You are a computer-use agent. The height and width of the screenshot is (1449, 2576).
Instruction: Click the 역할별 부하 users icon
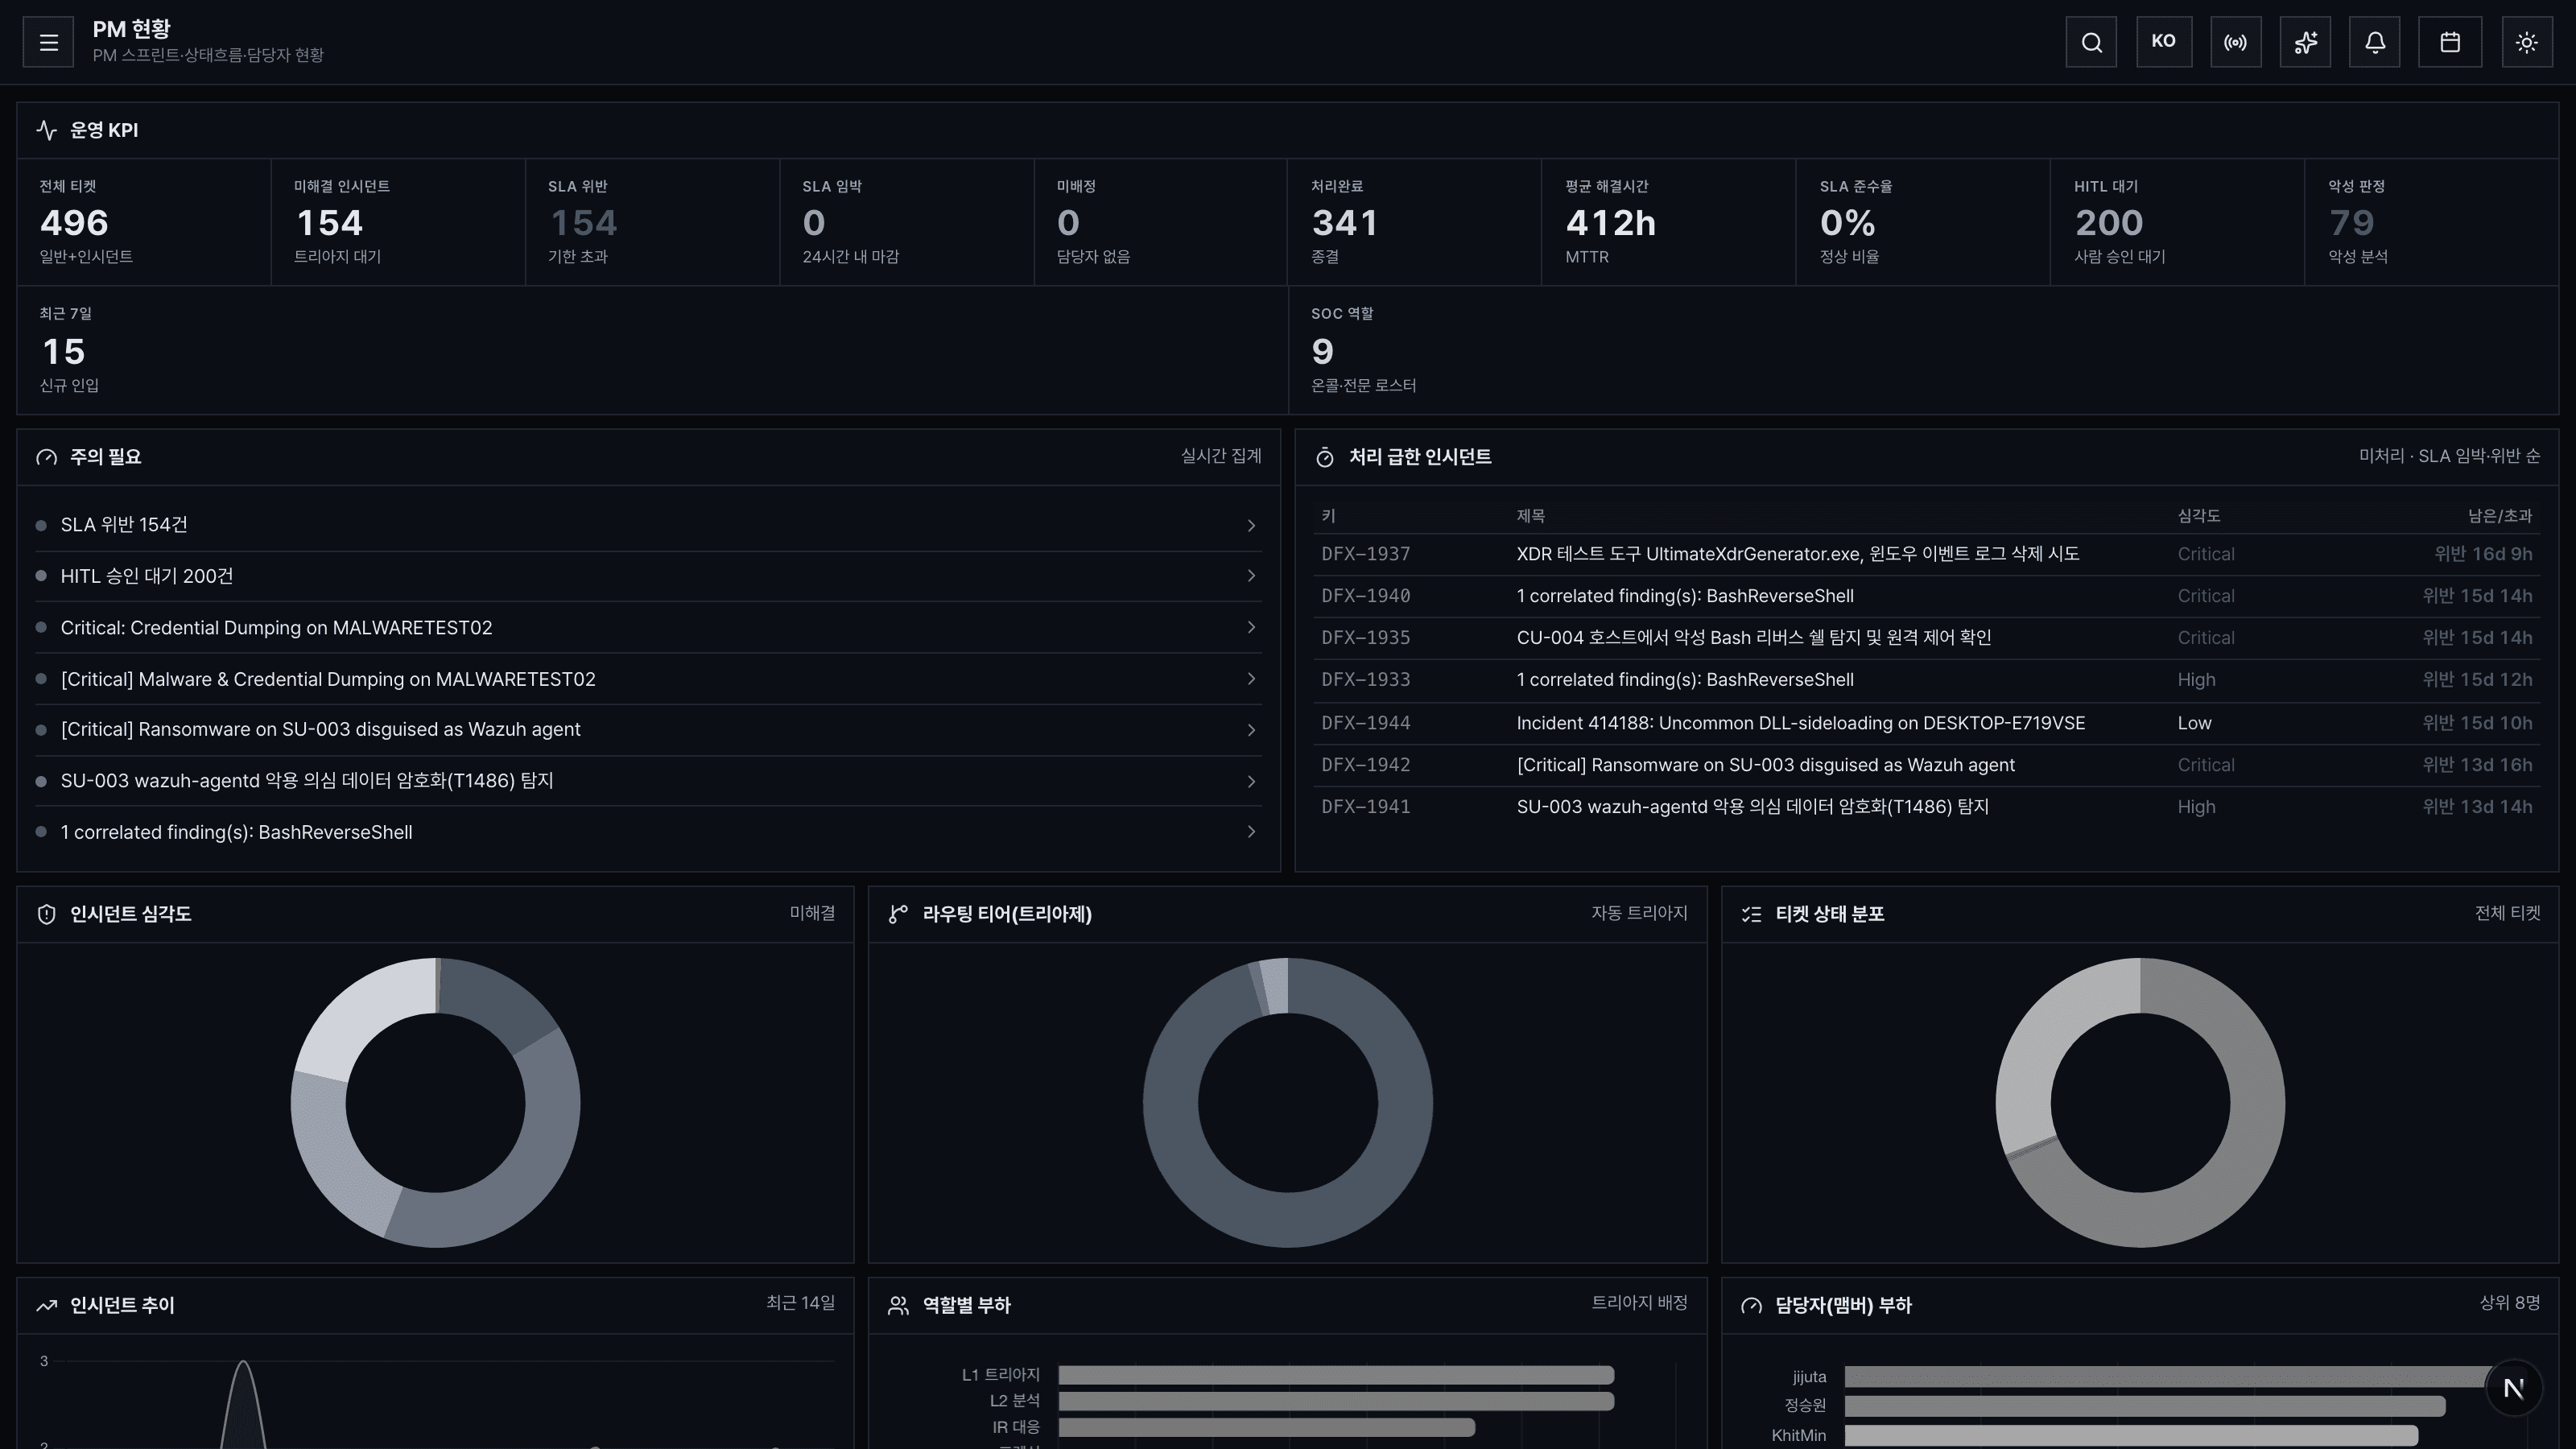click(898, 1305)
